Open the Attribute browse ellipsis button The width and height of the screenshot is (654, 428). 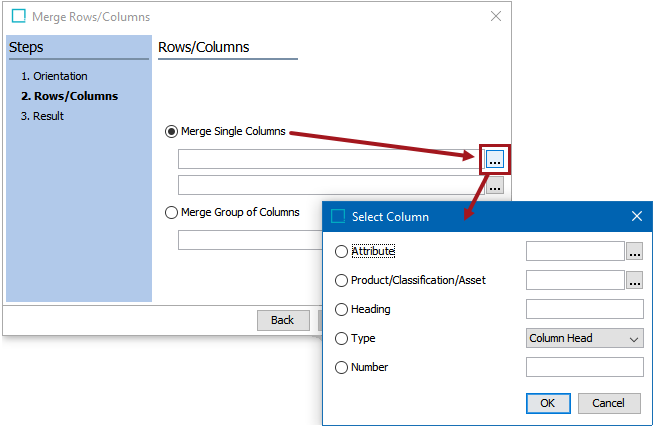pyautogui.click(x=635, y=252)
